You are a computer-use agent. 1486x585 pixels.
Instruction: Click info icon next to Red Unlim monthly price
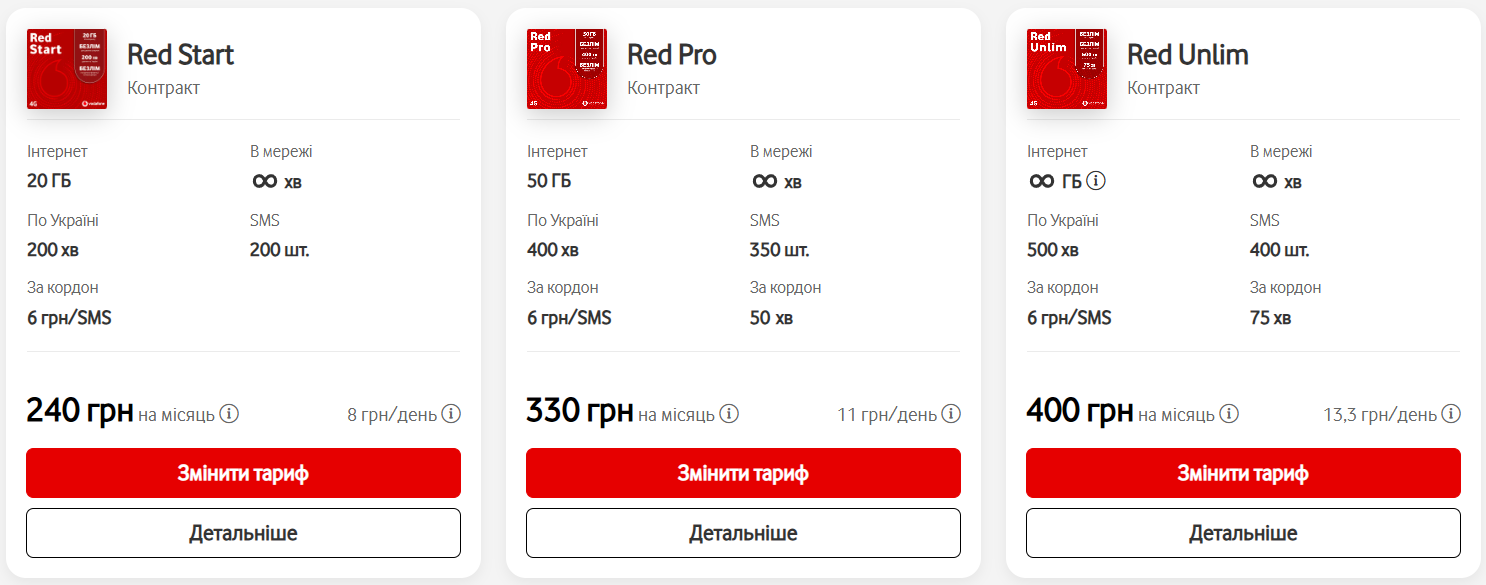[1229, 414]
